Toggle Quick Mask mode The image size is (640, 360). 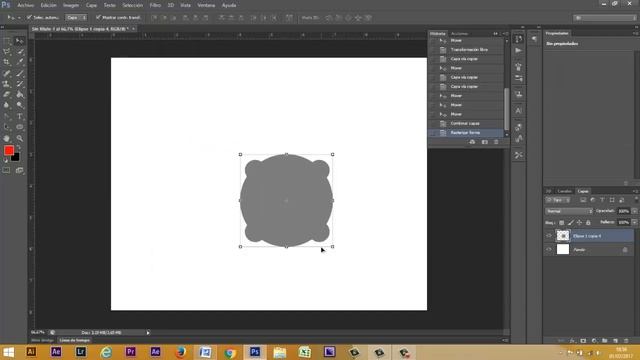[7, 171]
